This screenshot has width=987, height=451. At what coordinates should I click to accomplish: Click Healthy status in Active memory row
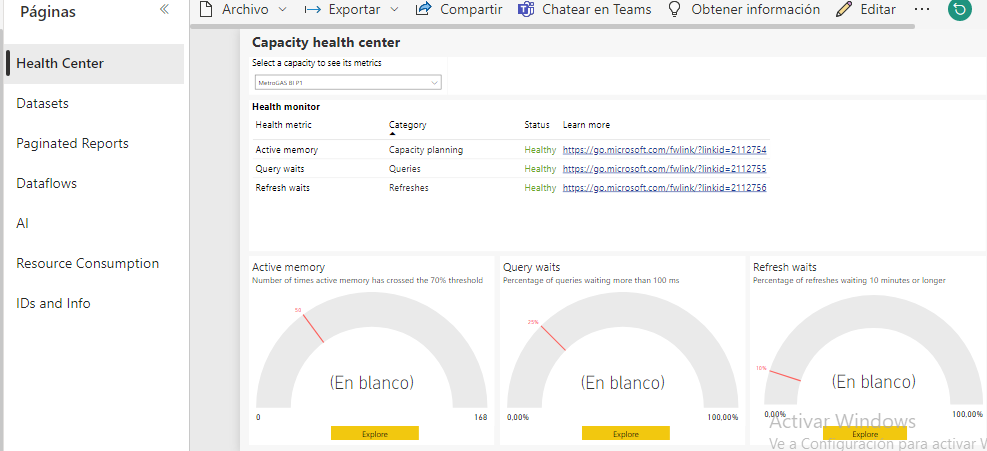click(x=540, y=150)
